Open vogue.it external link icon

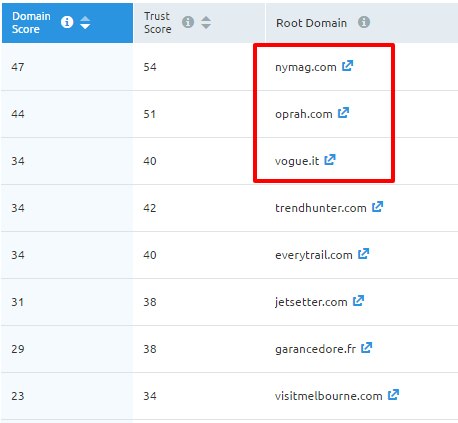(330, 160)
